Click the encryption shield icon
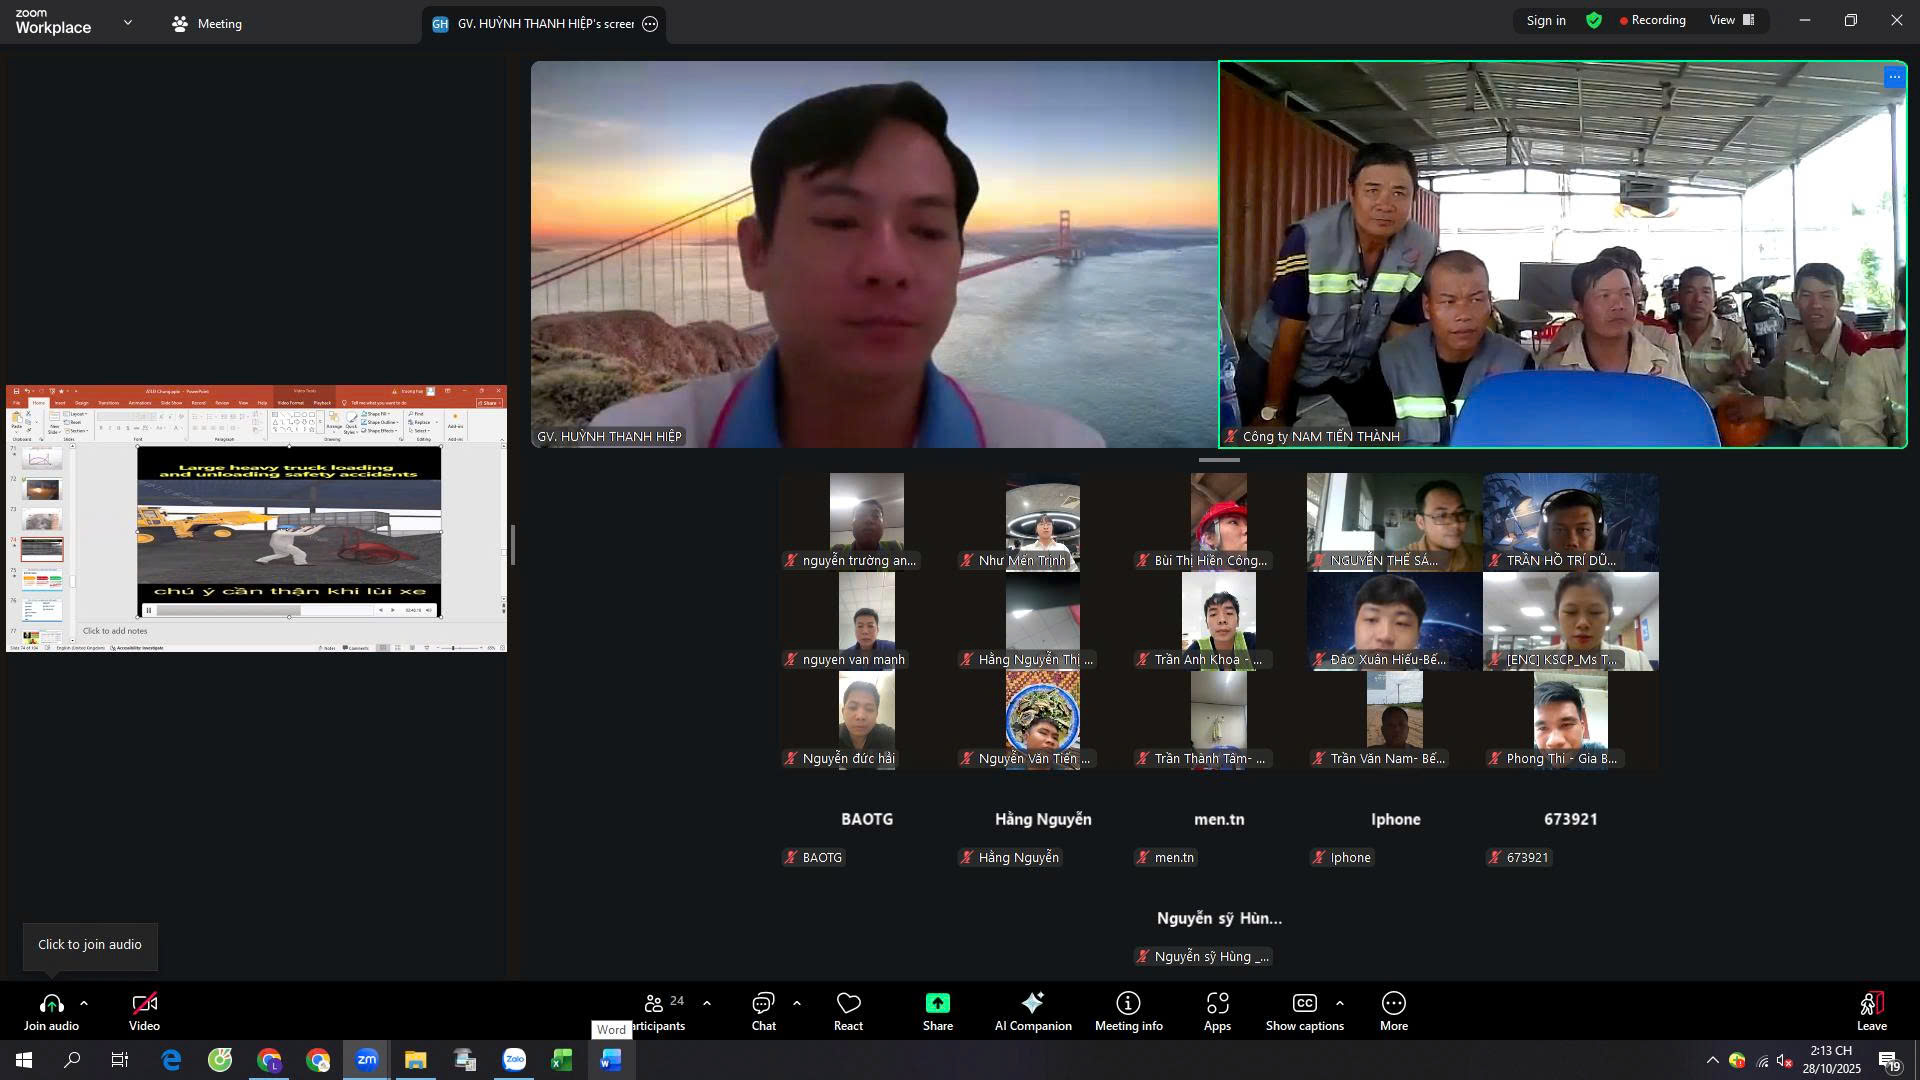 [1594, 21]
